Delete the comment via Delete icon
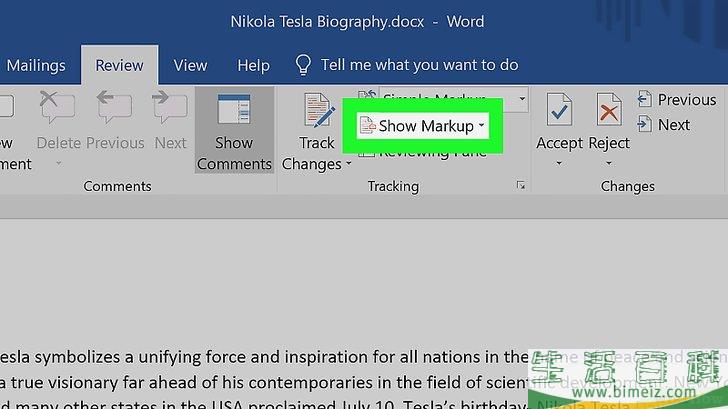 (x=58, y=108)
